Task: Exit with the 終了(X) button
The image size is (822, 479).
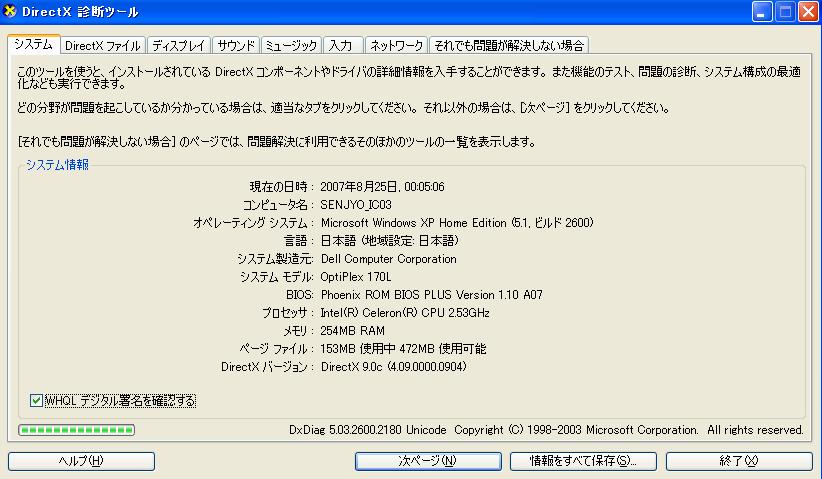Action: click(x=739, y=461)
